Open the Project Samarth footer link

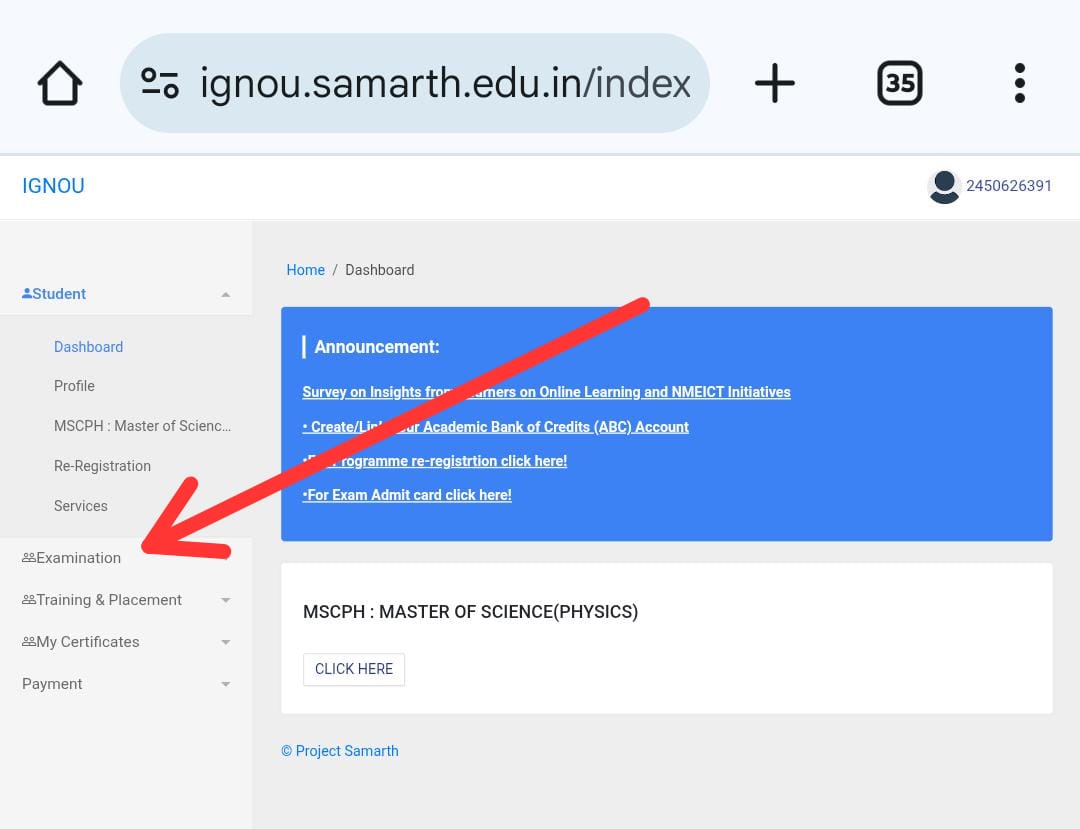point(340,751)
